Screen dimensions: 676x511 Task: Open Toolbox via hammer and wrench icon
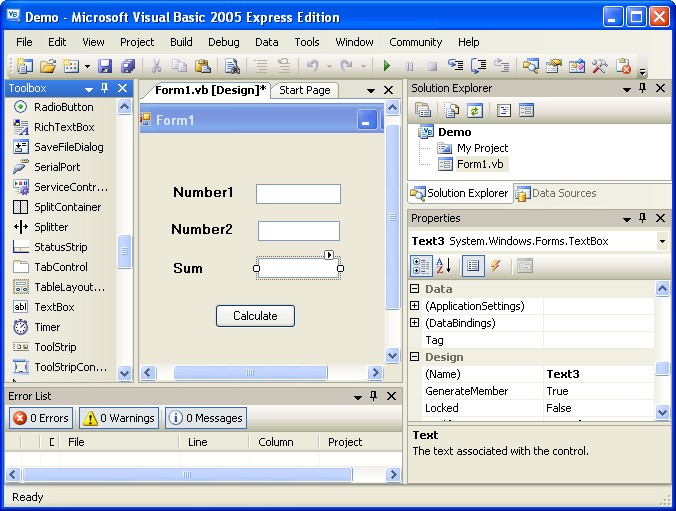point(599,66)
